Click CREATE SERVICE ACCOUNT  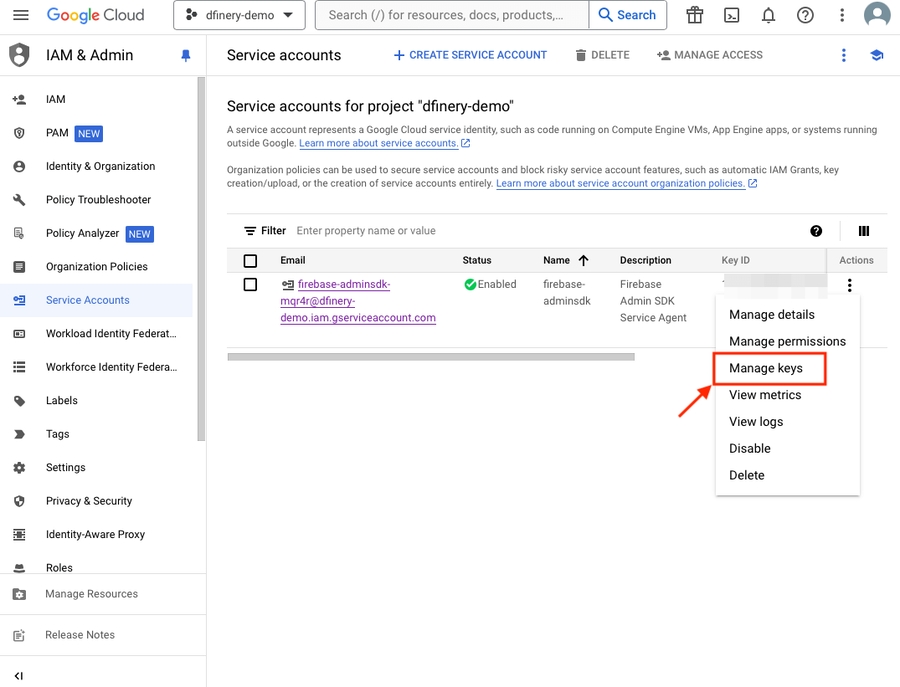click(x=470, y=55)
